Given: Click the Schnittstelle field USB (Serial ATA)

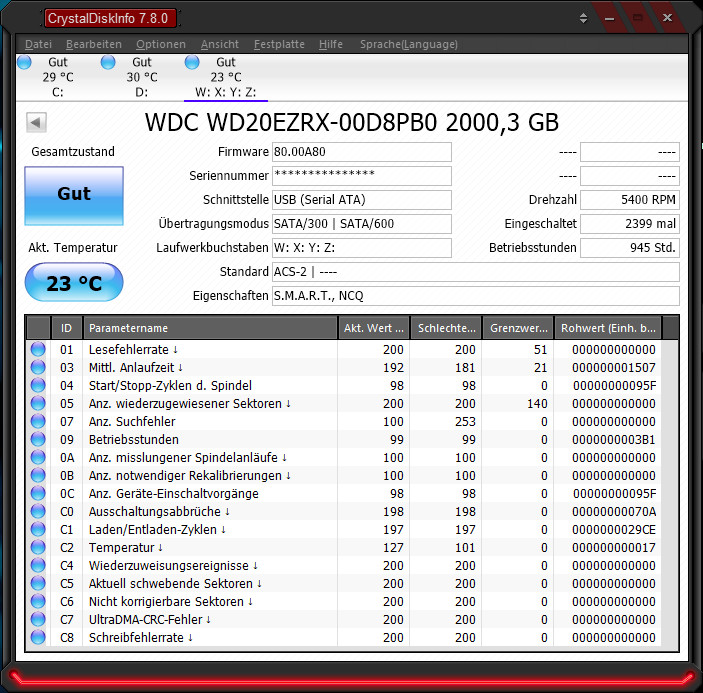Looking at the screenshot, I should [x=362, y=200].
